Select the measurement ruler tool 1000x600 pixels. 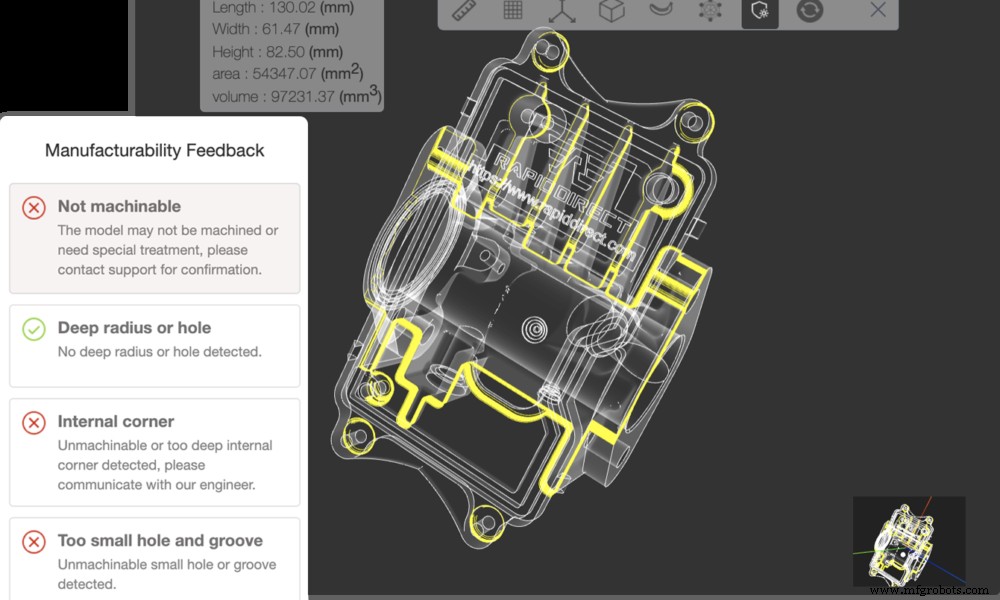(x=462, y=12)
